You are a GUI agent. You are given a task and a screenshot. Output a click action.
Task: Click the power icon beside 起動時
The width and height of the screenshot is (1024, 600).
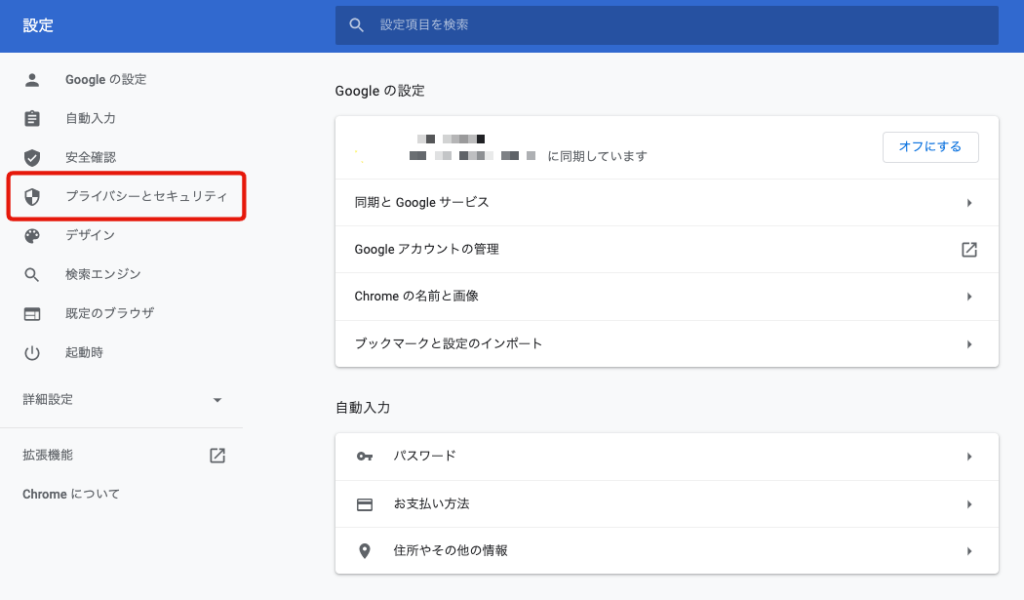coord(32,353)
